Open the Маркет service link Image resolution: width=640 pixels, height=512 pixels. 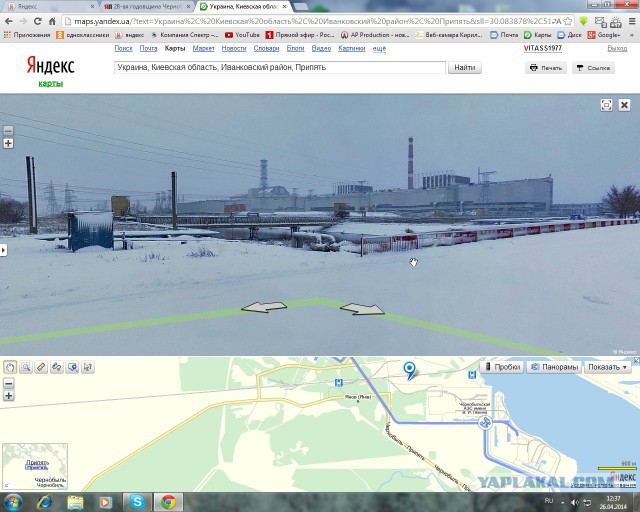(203, 48)
